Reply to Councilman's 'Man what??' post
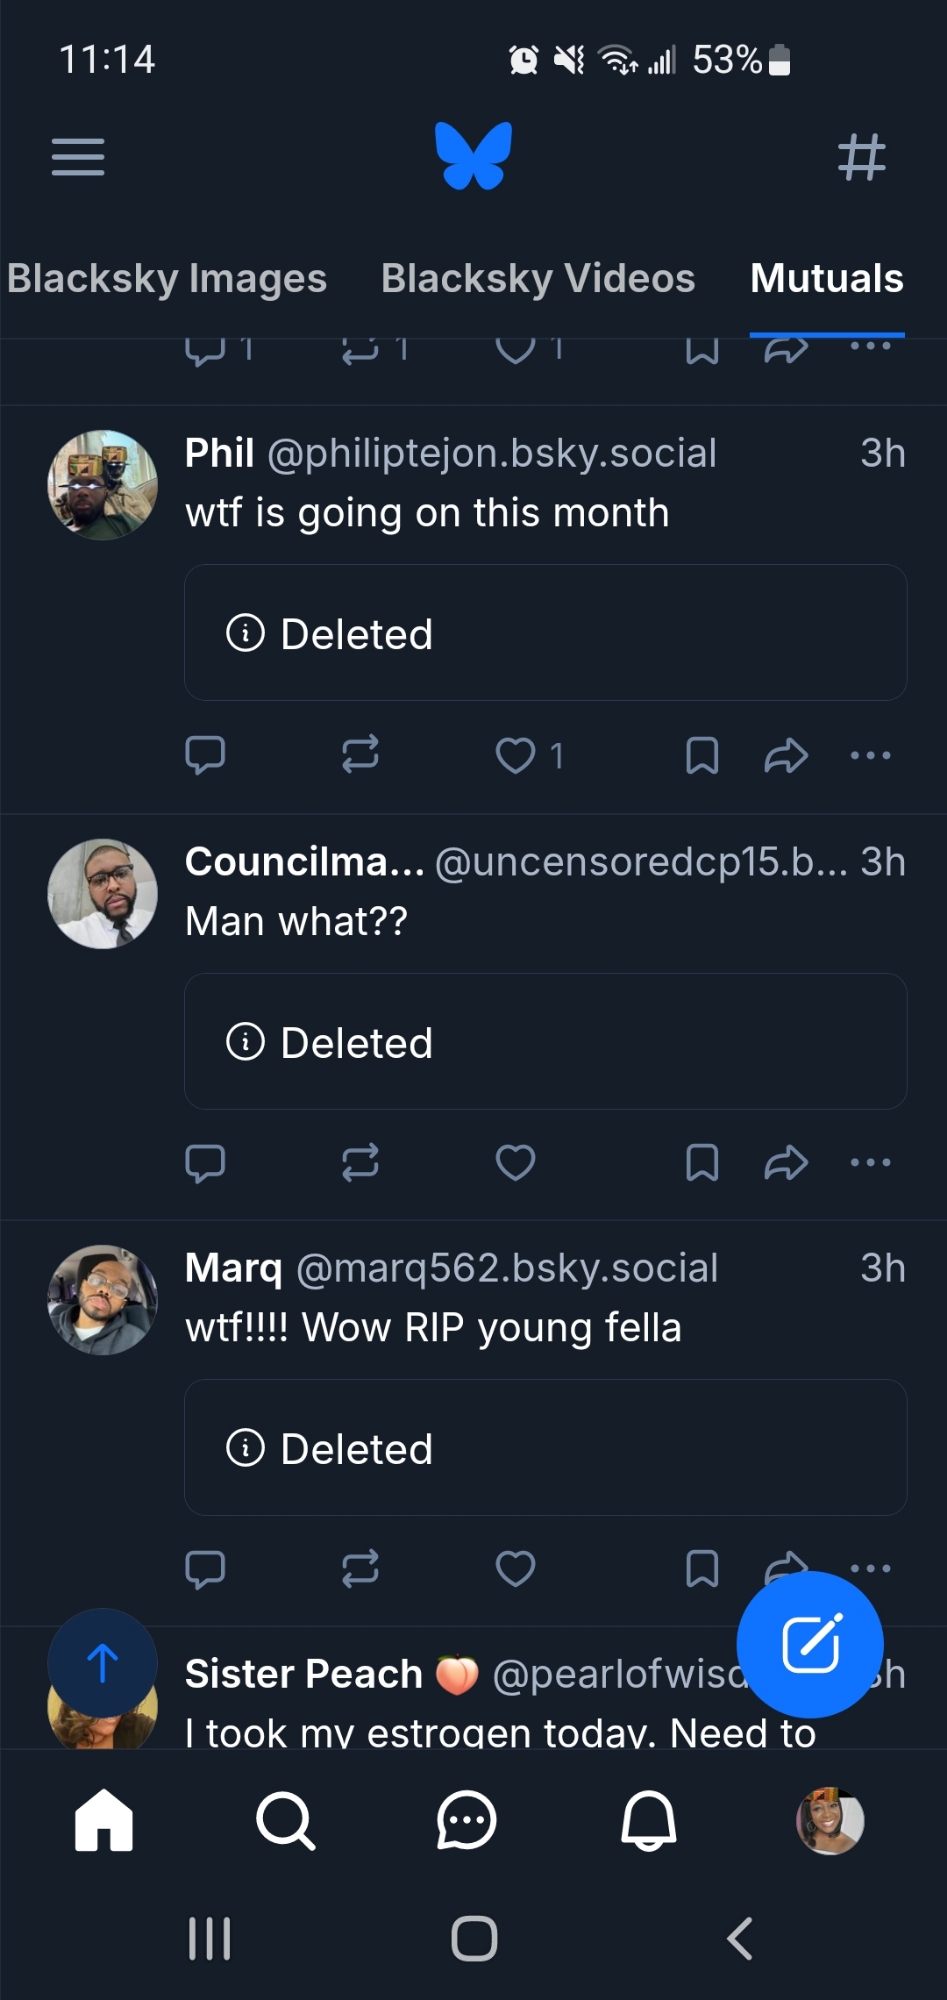 click(205, 1162)
